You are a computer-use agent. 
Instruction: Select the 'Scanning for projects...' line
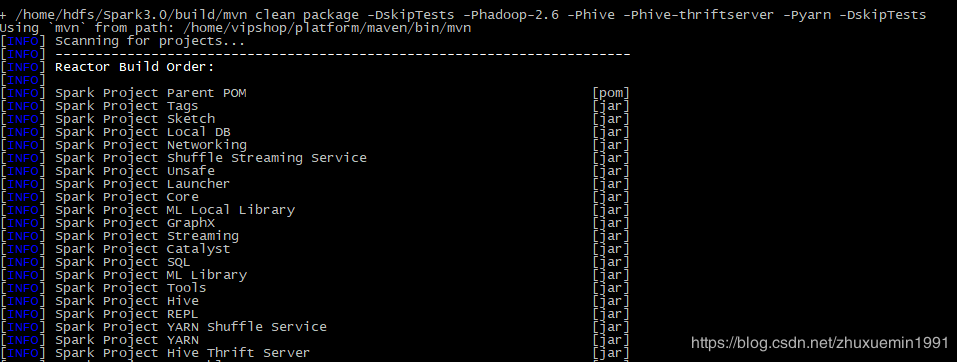(x=150, y=41)
